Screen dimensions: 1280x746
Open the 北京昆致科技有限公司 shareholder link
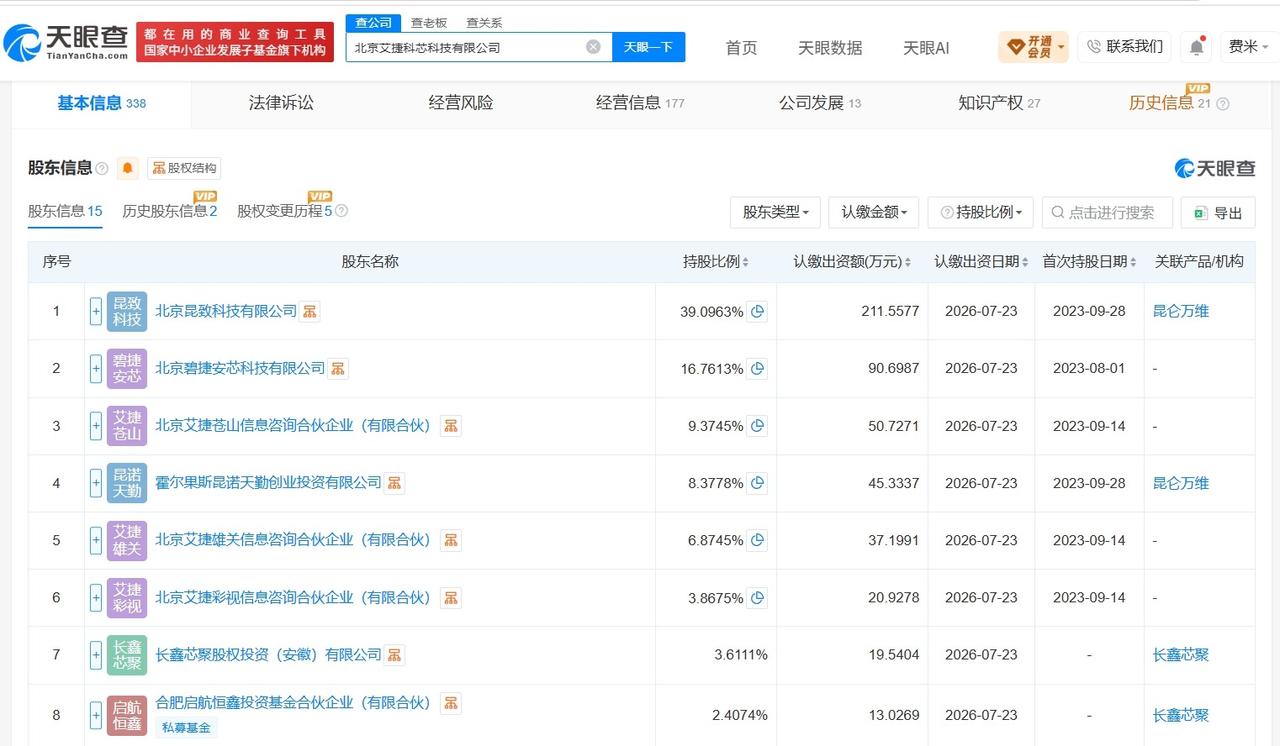tap(226, 311)
